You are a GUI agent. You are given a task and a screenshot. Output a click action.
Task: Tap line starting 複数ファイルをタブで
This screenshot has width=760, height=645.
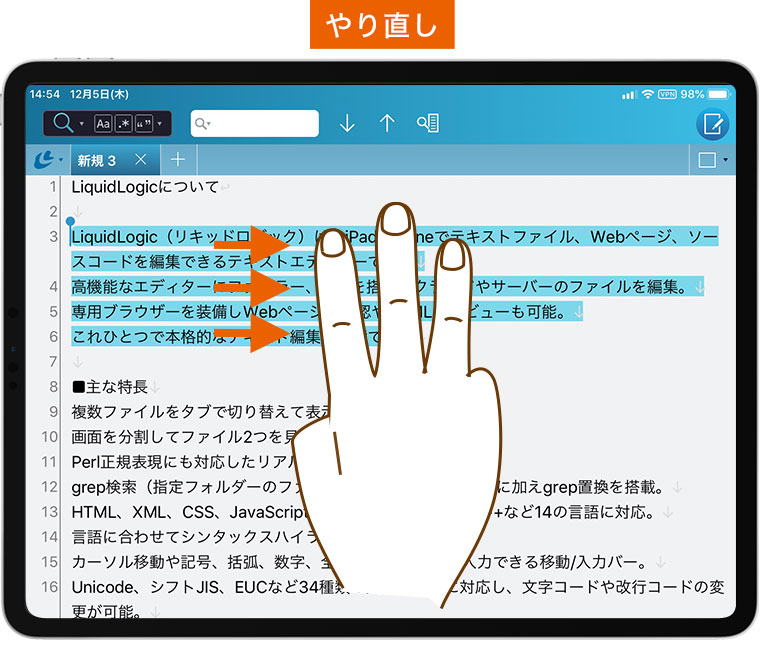click(x=201, y=412)
